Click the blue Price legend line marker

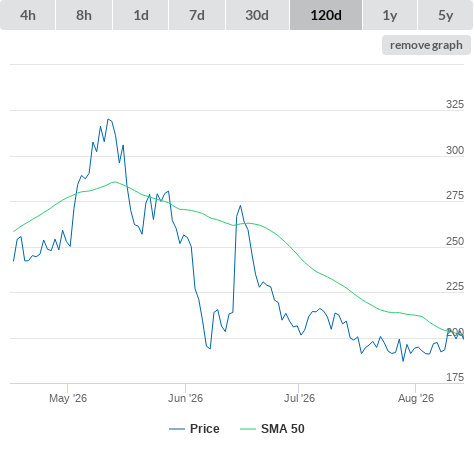pyautogui.click(x=177, y=429)
